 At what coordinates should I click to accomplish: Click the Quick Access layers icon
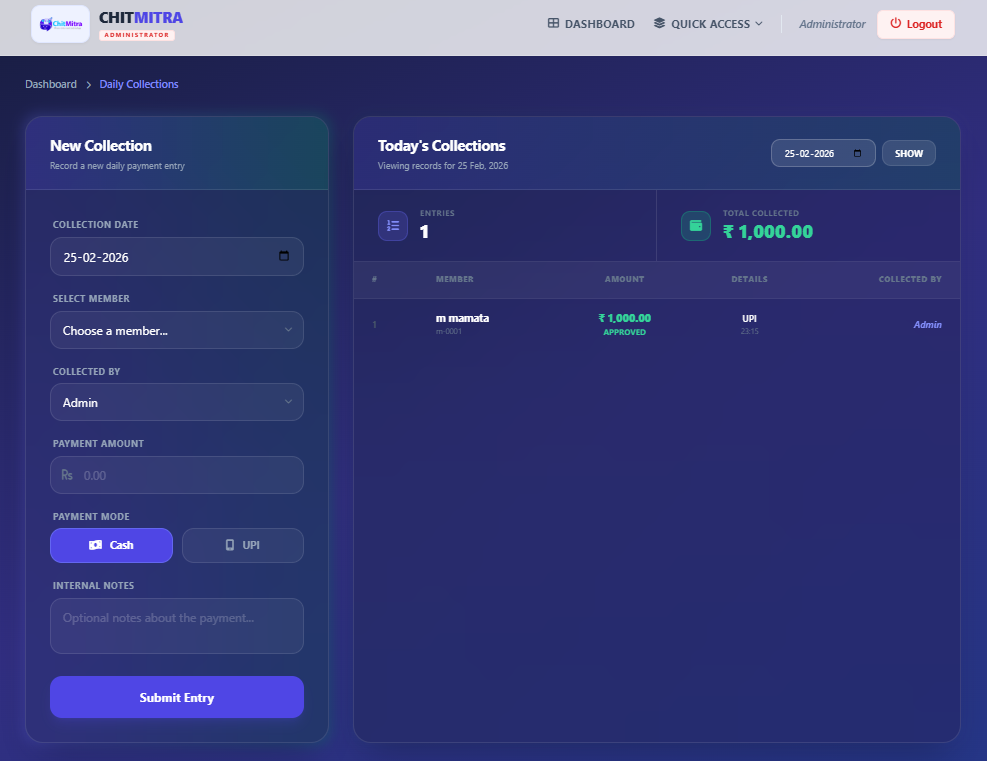coord(659,24)
